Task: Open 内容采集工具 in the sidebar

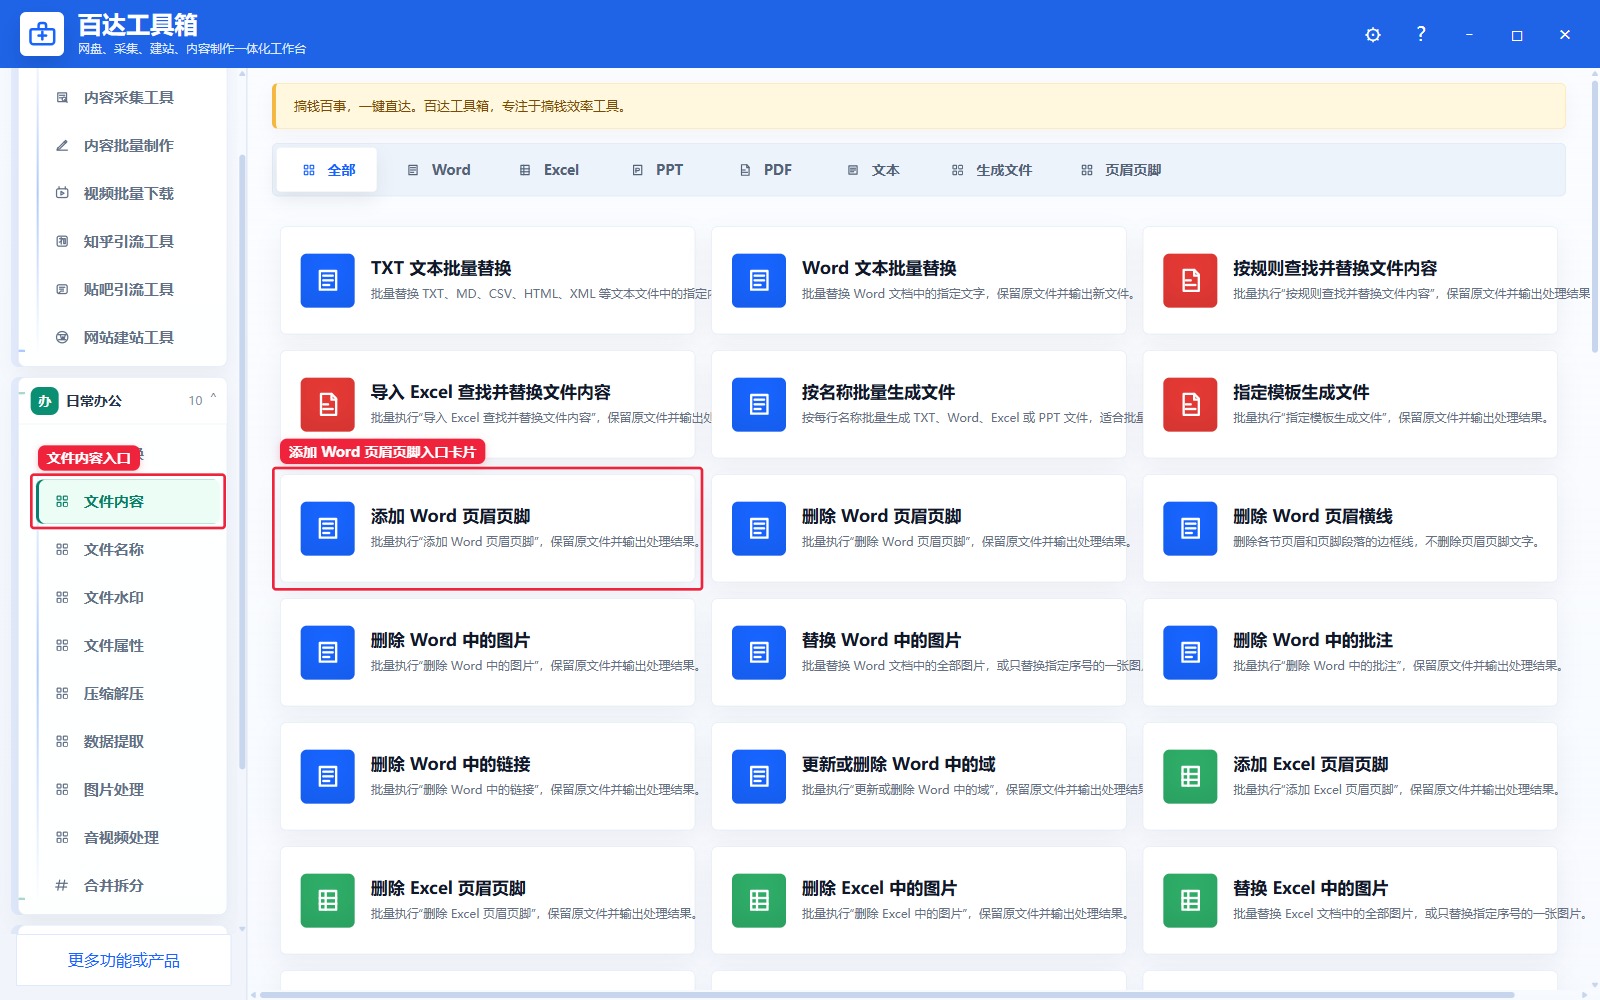Action: pyautogui.click(x=128, y=98)
